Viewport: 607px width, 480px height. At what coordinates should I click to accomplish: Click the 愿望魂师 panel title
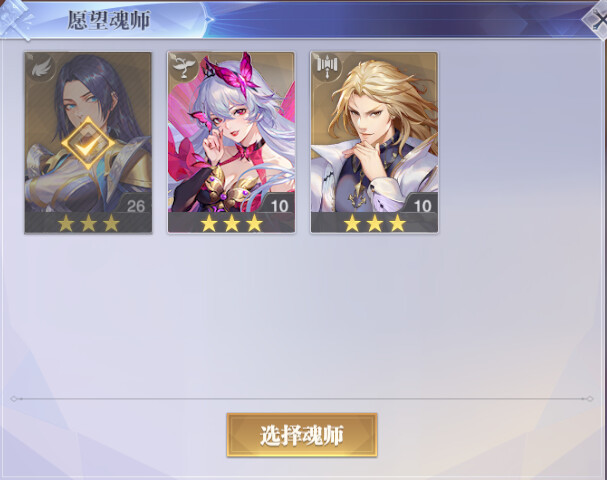(x=109, y=20)
